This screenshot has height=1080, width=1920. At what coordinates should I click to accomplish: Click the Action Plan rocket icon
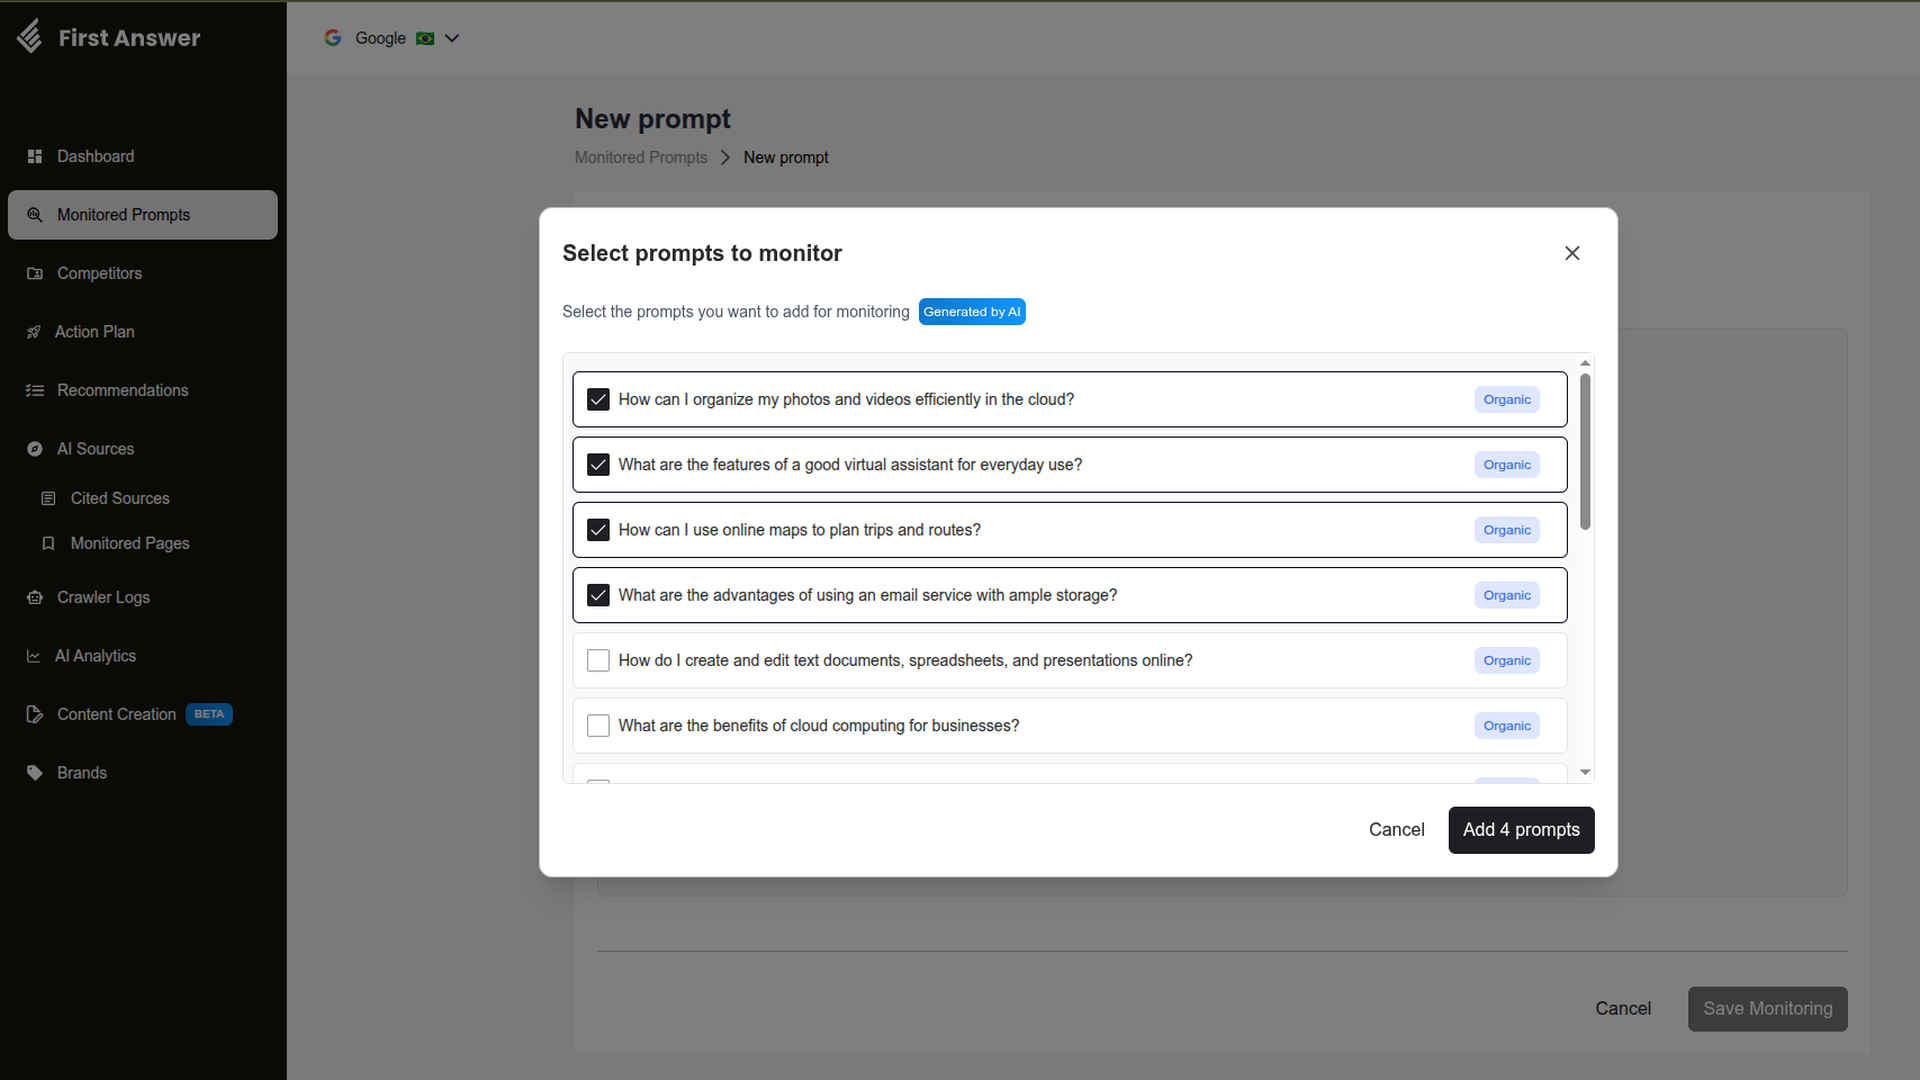point(34,332)
